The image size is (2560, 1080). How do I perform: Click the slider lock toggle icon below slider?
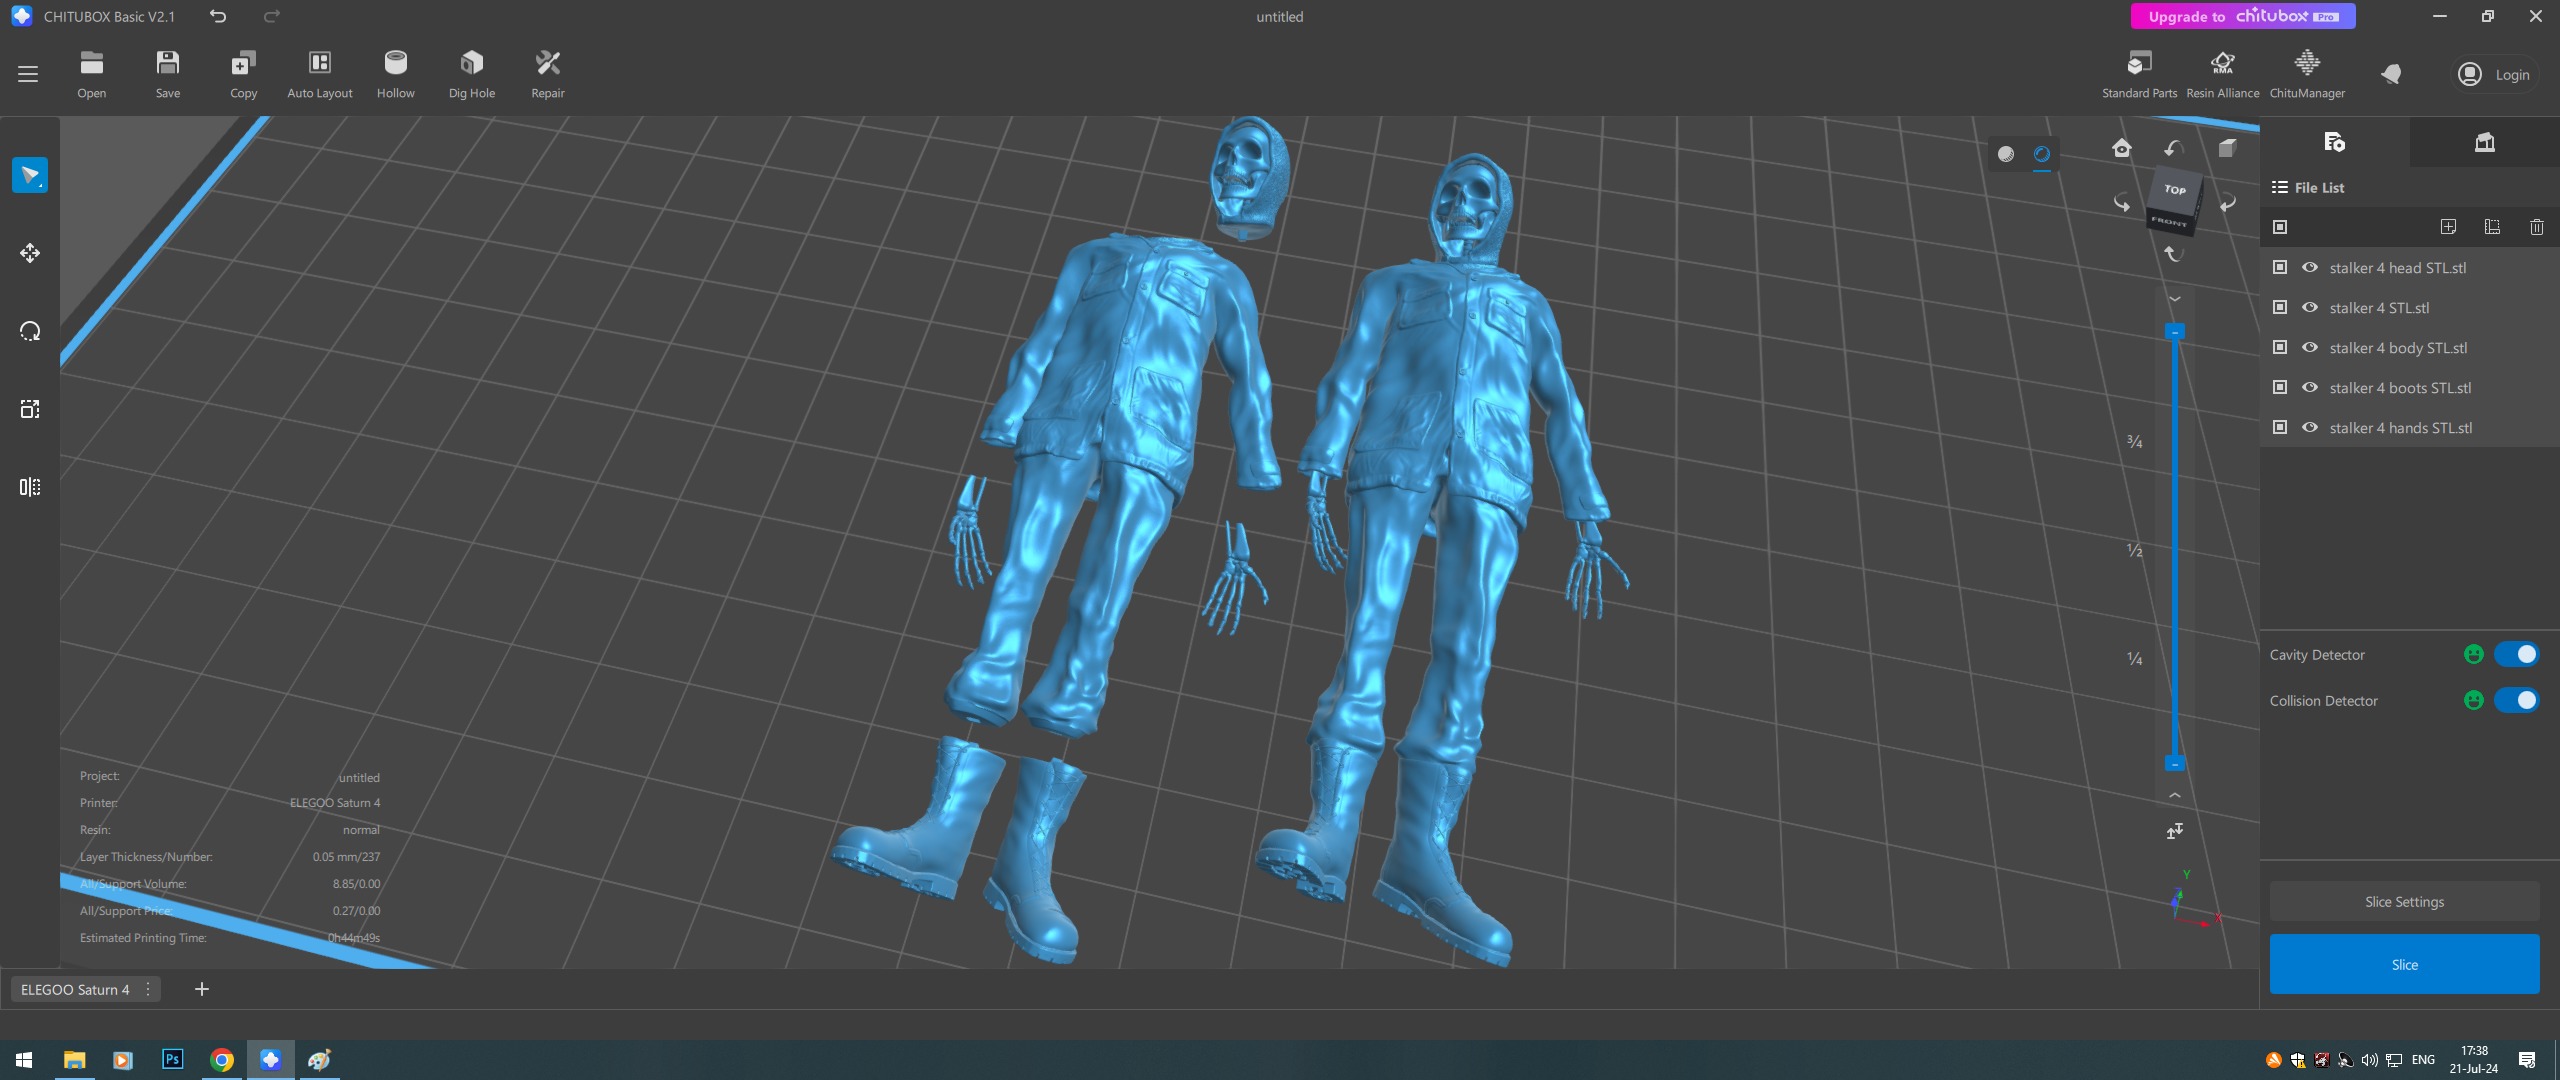[x=2174, y=831]
